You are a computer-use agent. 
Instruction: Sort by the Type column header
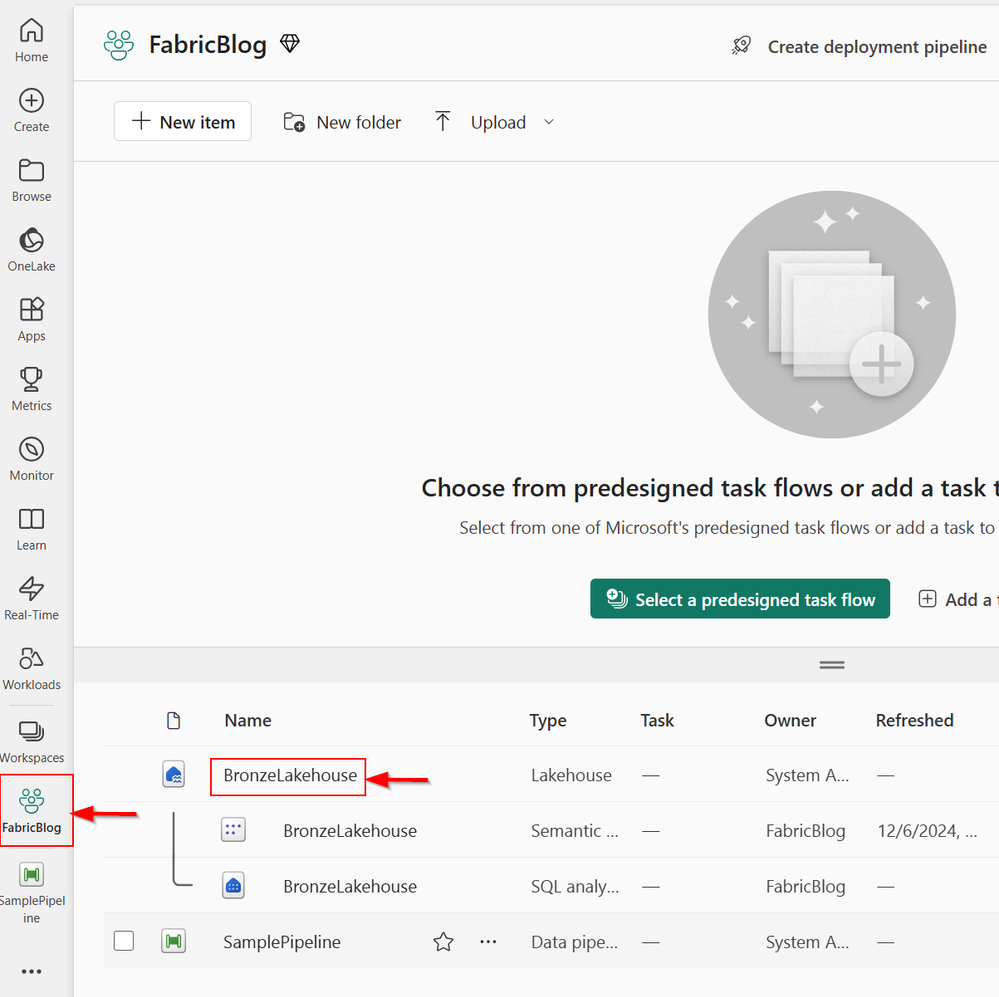pos(548,721)
